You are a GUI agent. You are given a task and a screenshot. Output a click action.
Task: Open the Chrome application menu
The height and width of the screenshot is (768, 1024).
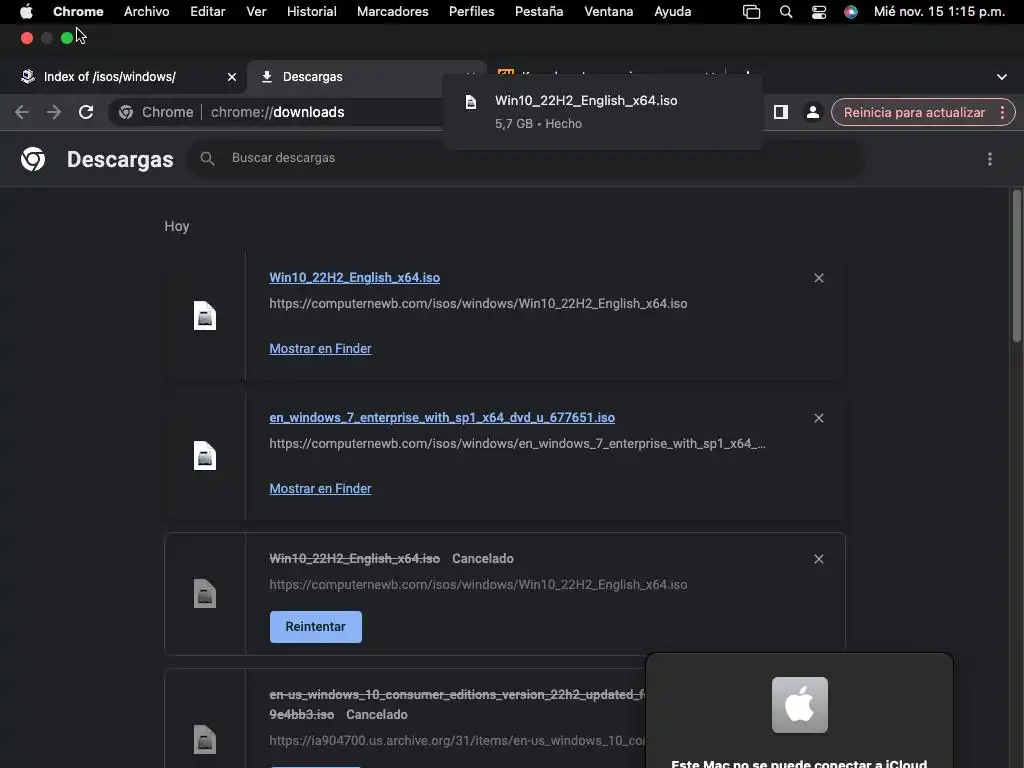tap(78, 12)
